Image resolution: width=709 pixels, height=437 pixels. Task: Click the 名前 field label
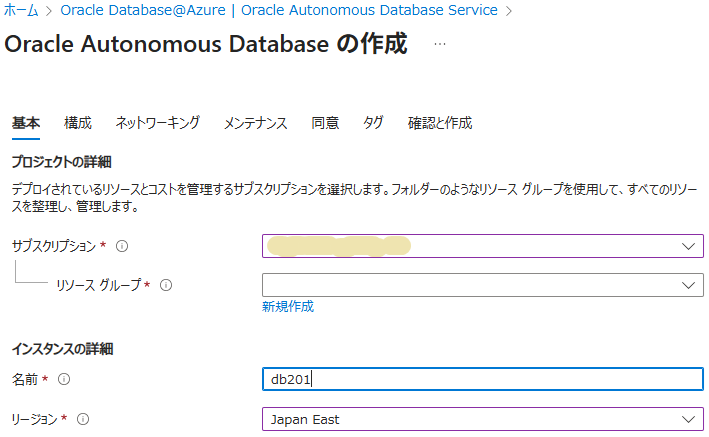click(x=25, y=379)
